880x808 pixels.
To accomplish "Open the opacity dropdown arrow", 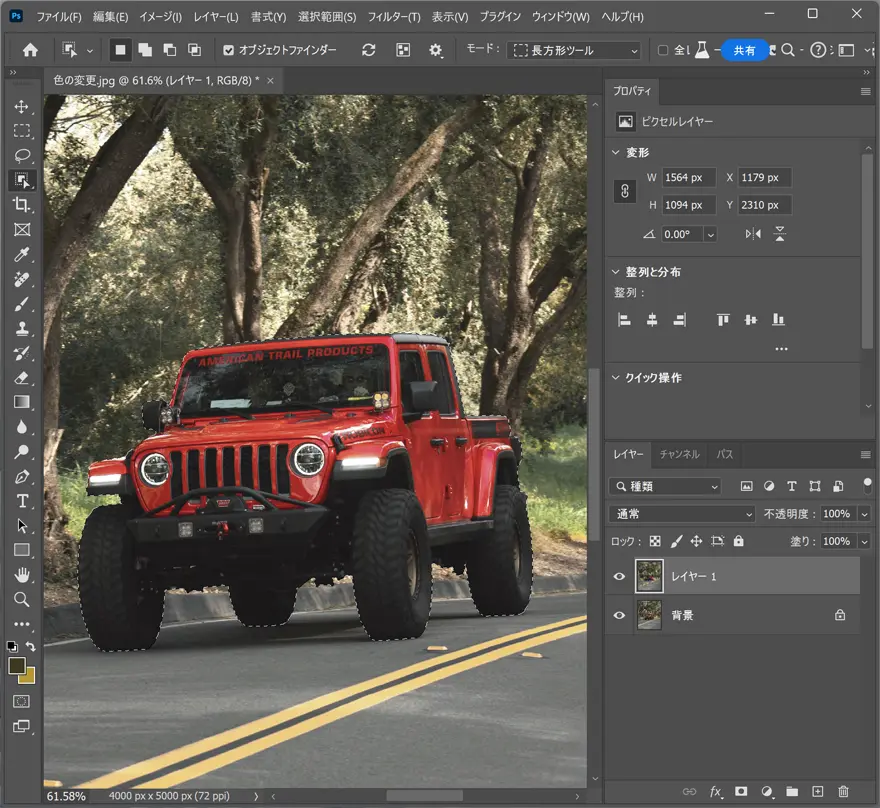I will pyautogui.click(x=864, y=514).
